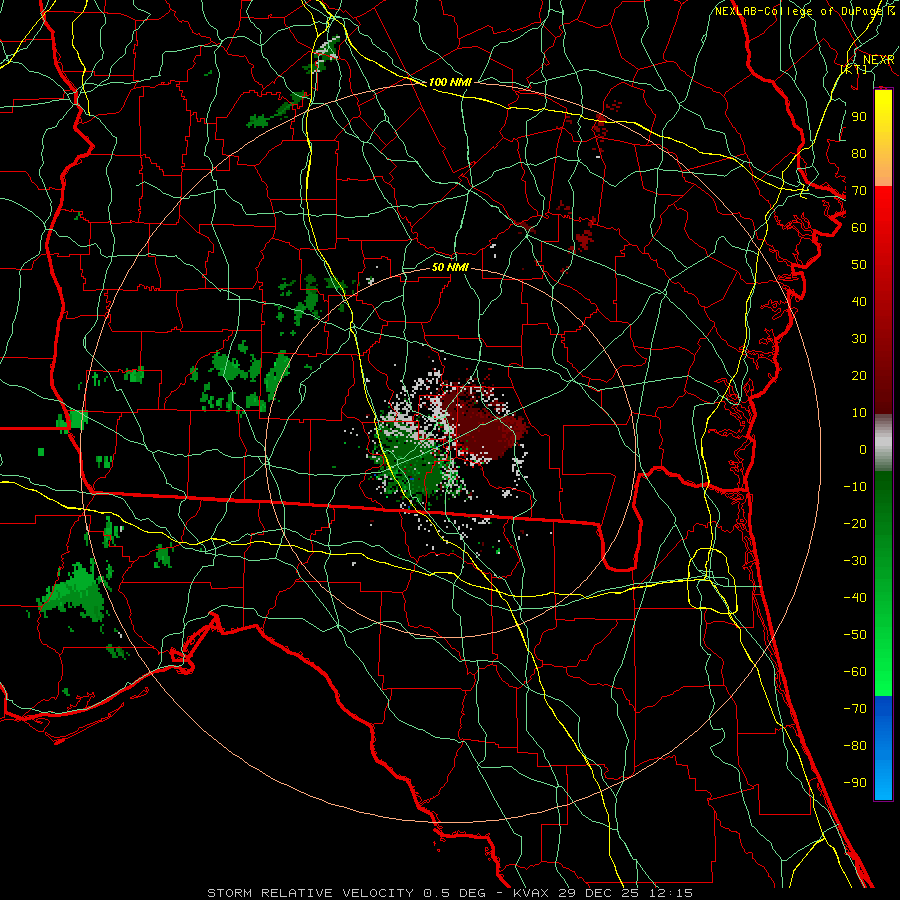
Task: Click the "100 NMI" range ring label
Action: [450, 82]
